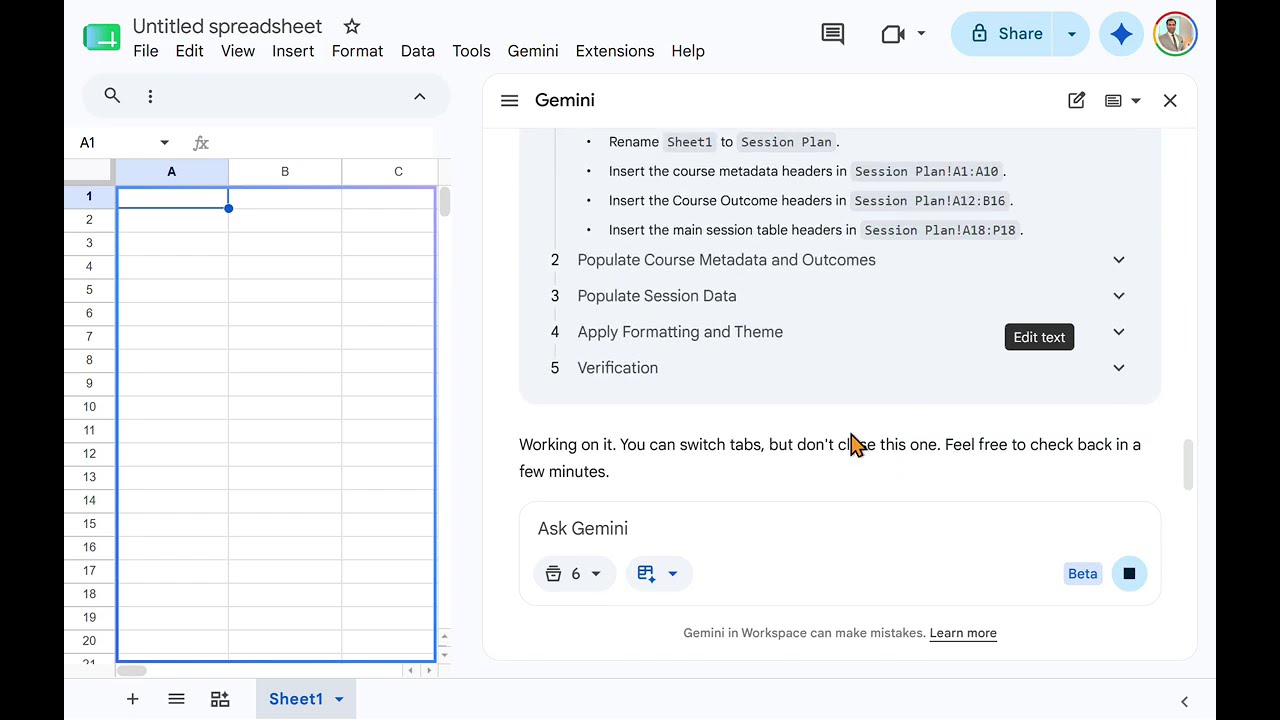Click the Gemini sparkle icon

[1121, 34]
